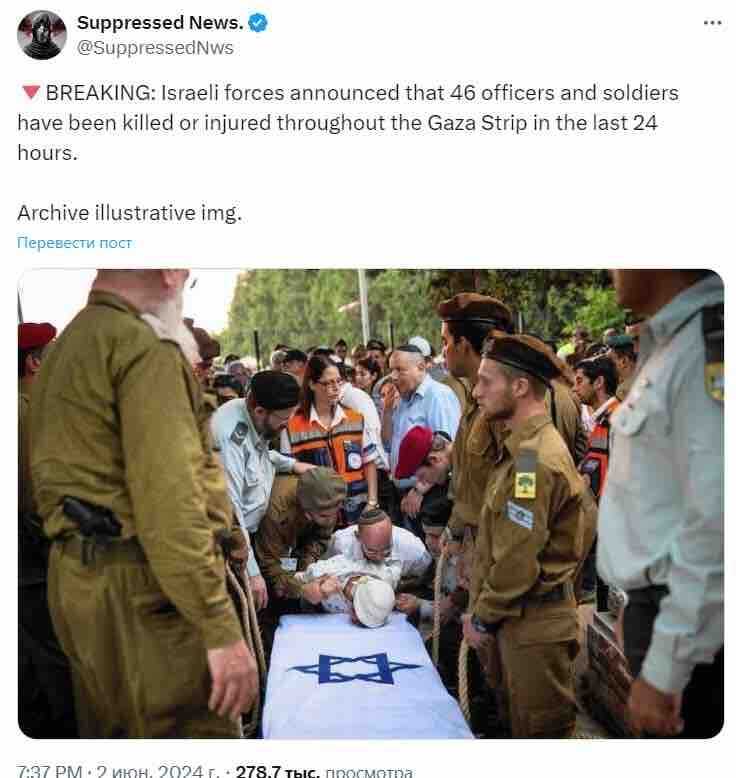This screenshot has width=736, height=778.
Task: Open the "Suppressed News." display name
Action: [x=160, y=23]
